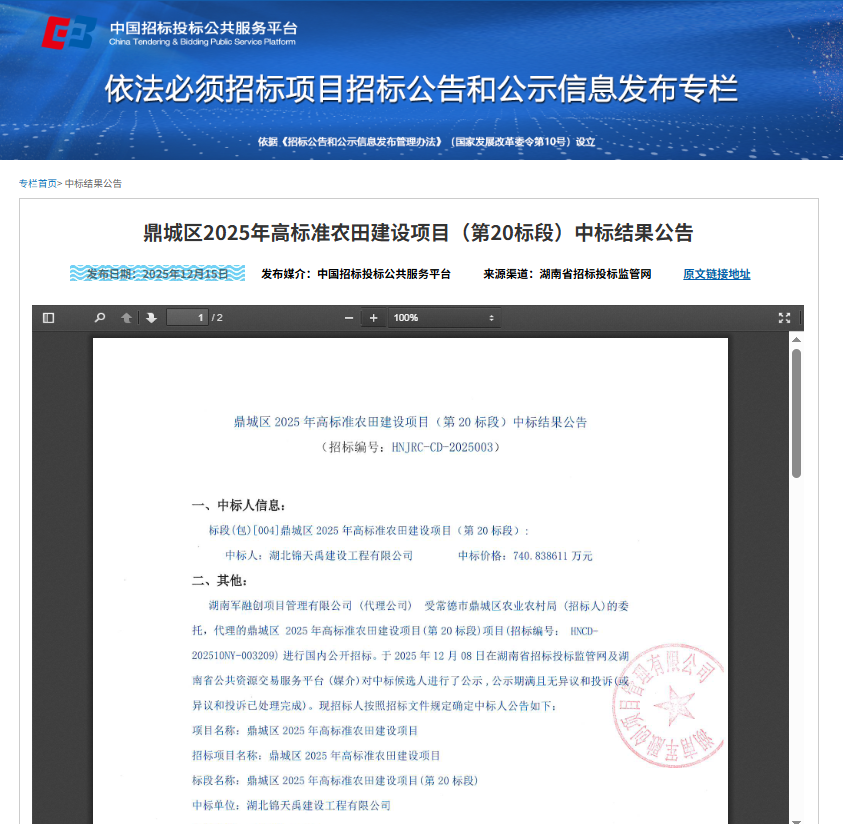Open the PDF search tool
Screen dimensions: 843x824
point(99,317)
